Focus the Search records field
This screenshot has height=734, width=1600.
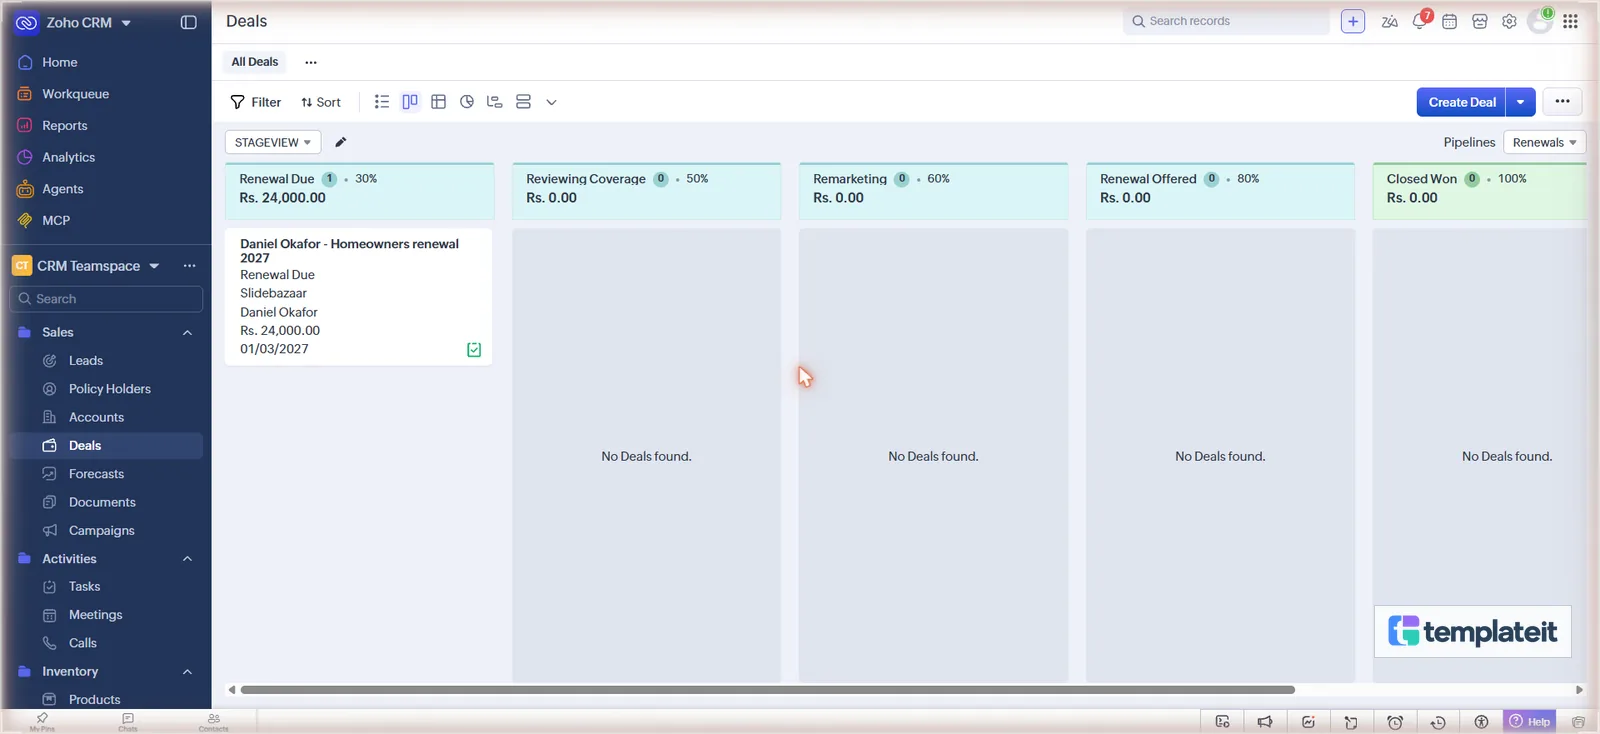click(x=1226, y=21)
